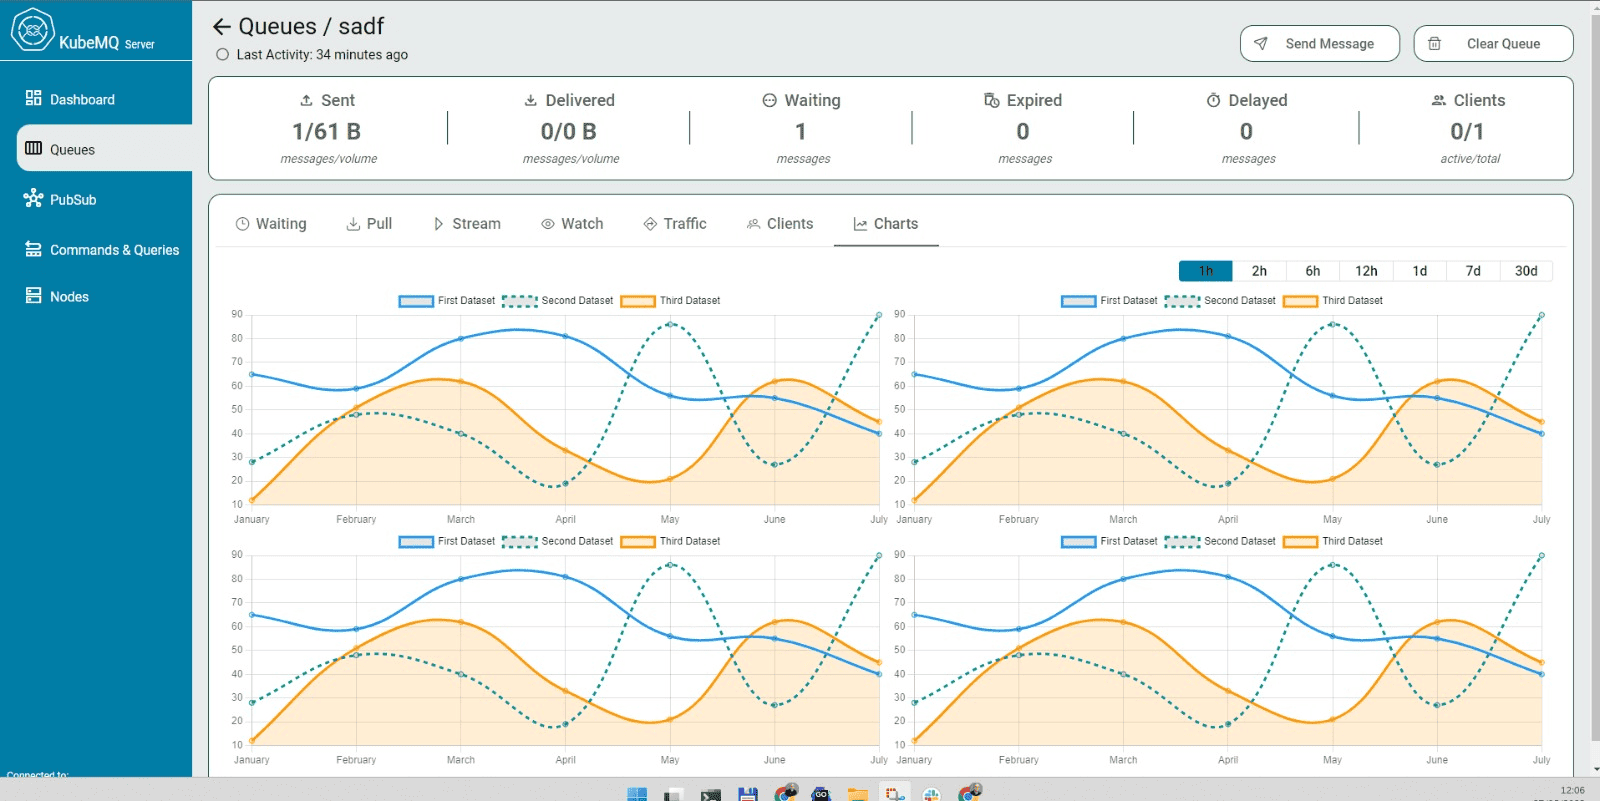This screenshot has width=1600, height=801.
Task: Click the Last Activity status circle icon
Action: point(222,55)
